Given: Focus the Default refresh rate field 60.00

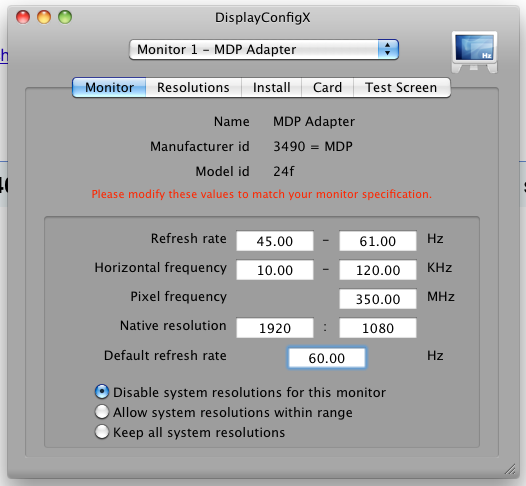Looking at the screenshot, I should coord(327,358).
